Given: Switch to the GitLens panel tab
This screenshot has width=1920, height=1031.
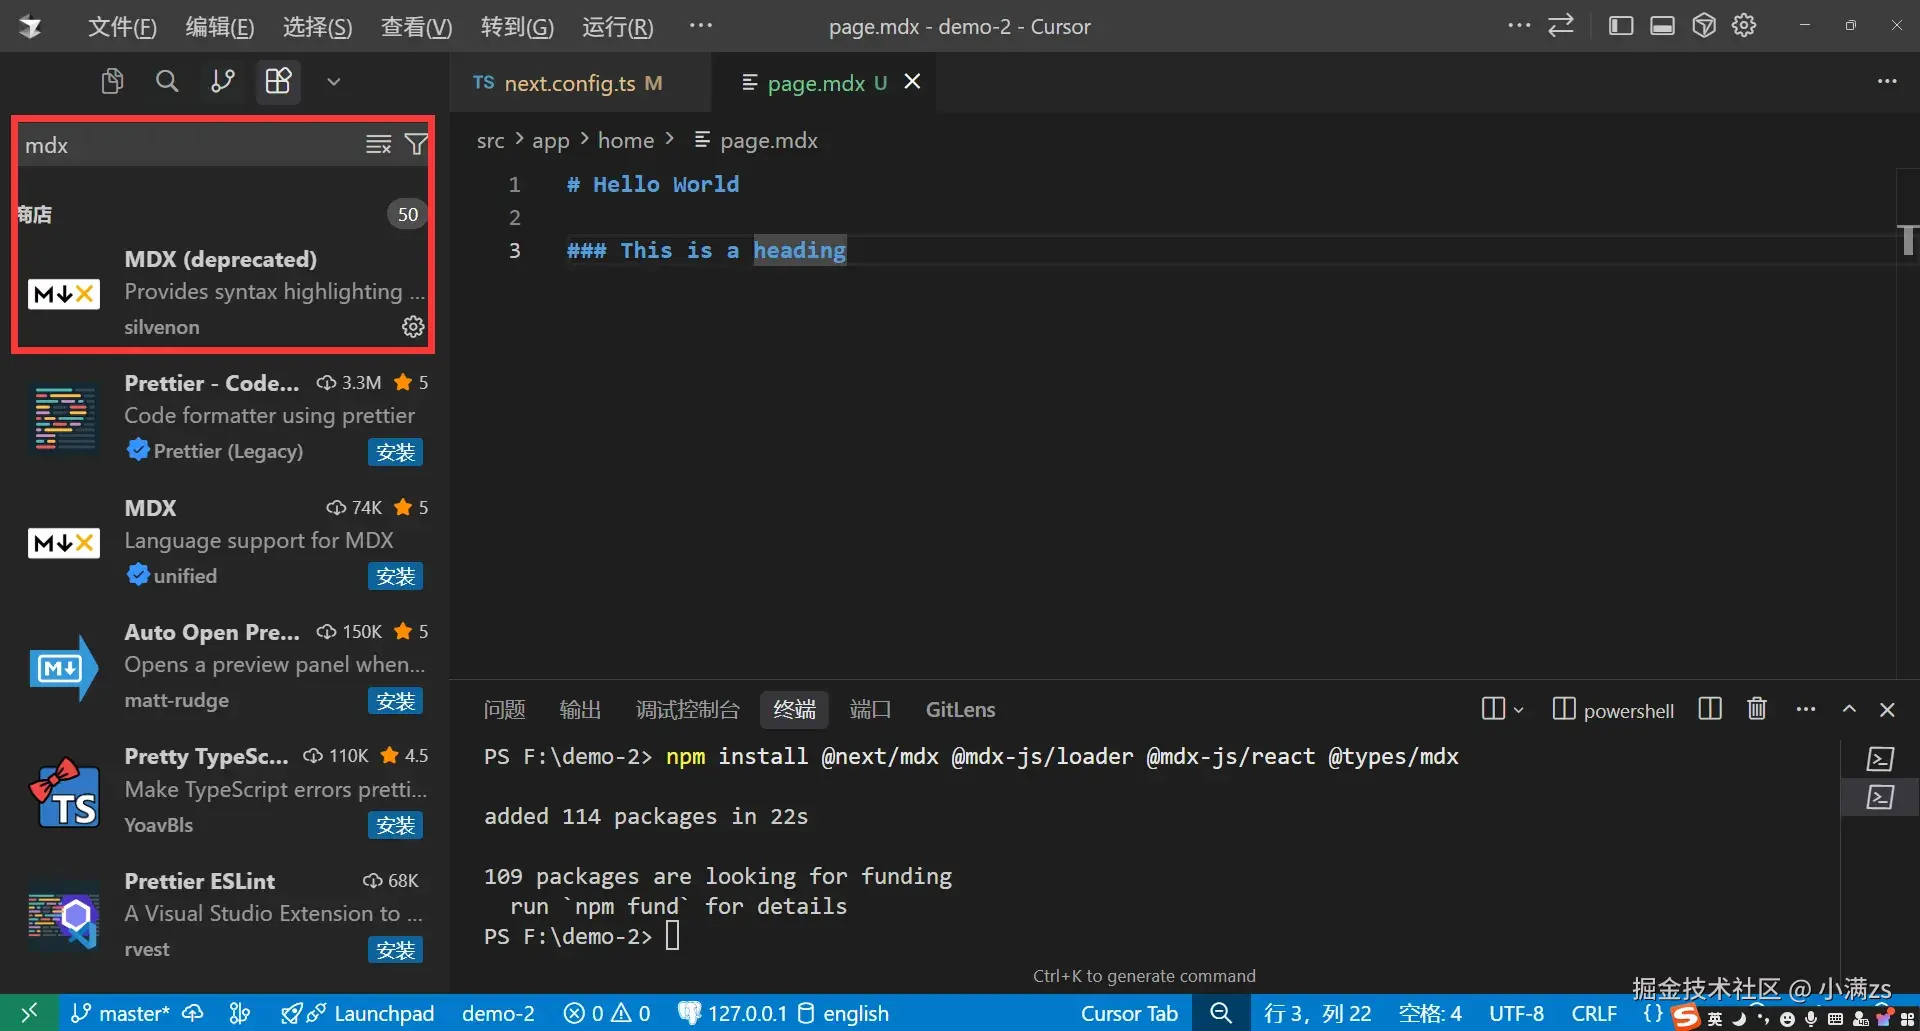Looking at the screenshot, I should click(x=960, y=710).
